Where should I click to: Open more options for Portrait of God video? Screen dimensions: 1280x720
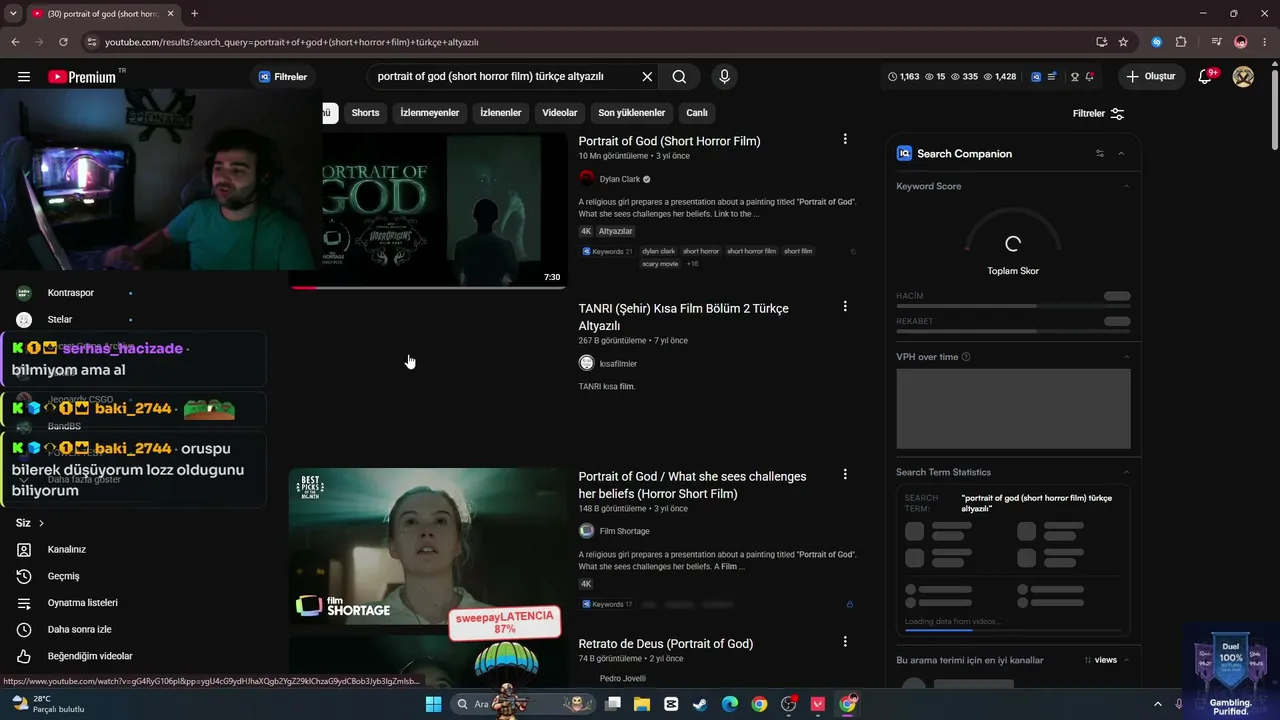point(845,139)
